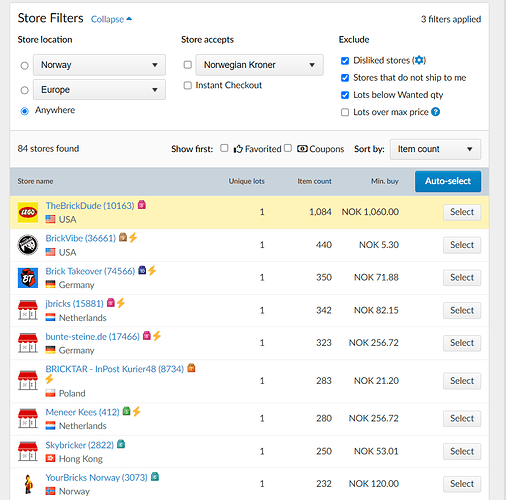Image resolution: width=506 pixels, height=500 pixels.
Task: Collapse the Store Filters section
Action: (111, 19)
